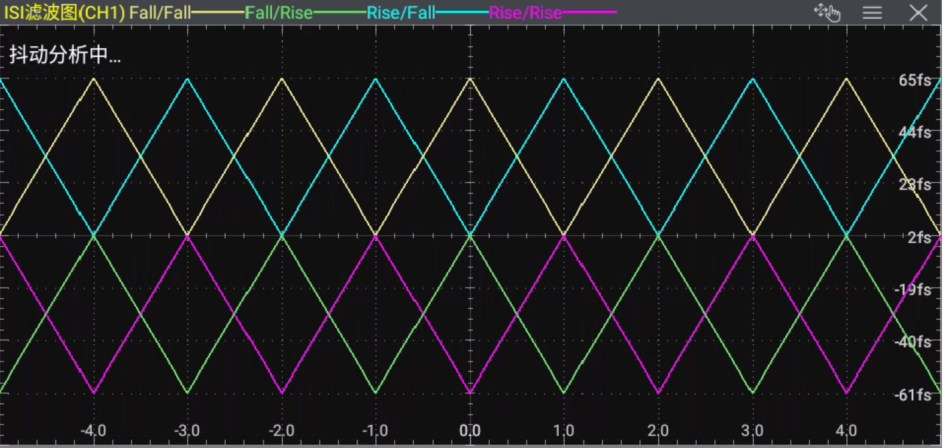Click the -4.0 horizontal axis label
Screen dimensions: 944x448
[x=93, y=431]
